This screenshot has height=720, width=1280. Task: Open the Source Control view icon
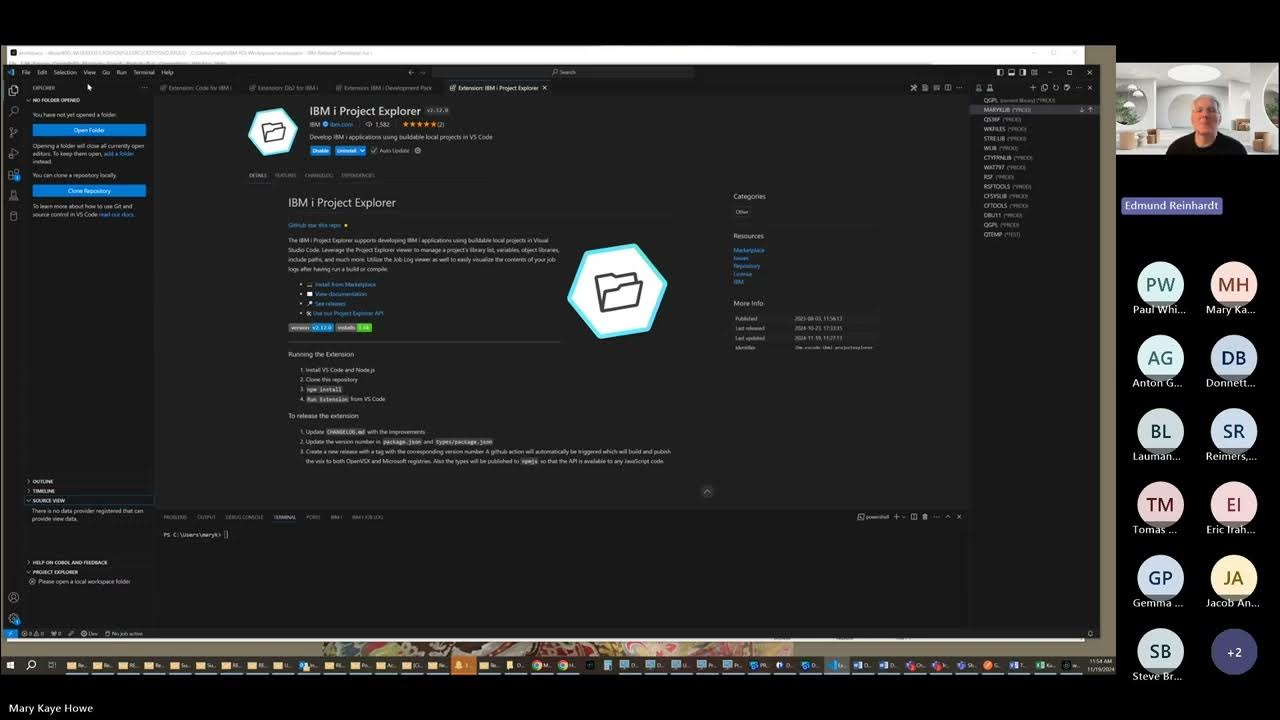13,132
